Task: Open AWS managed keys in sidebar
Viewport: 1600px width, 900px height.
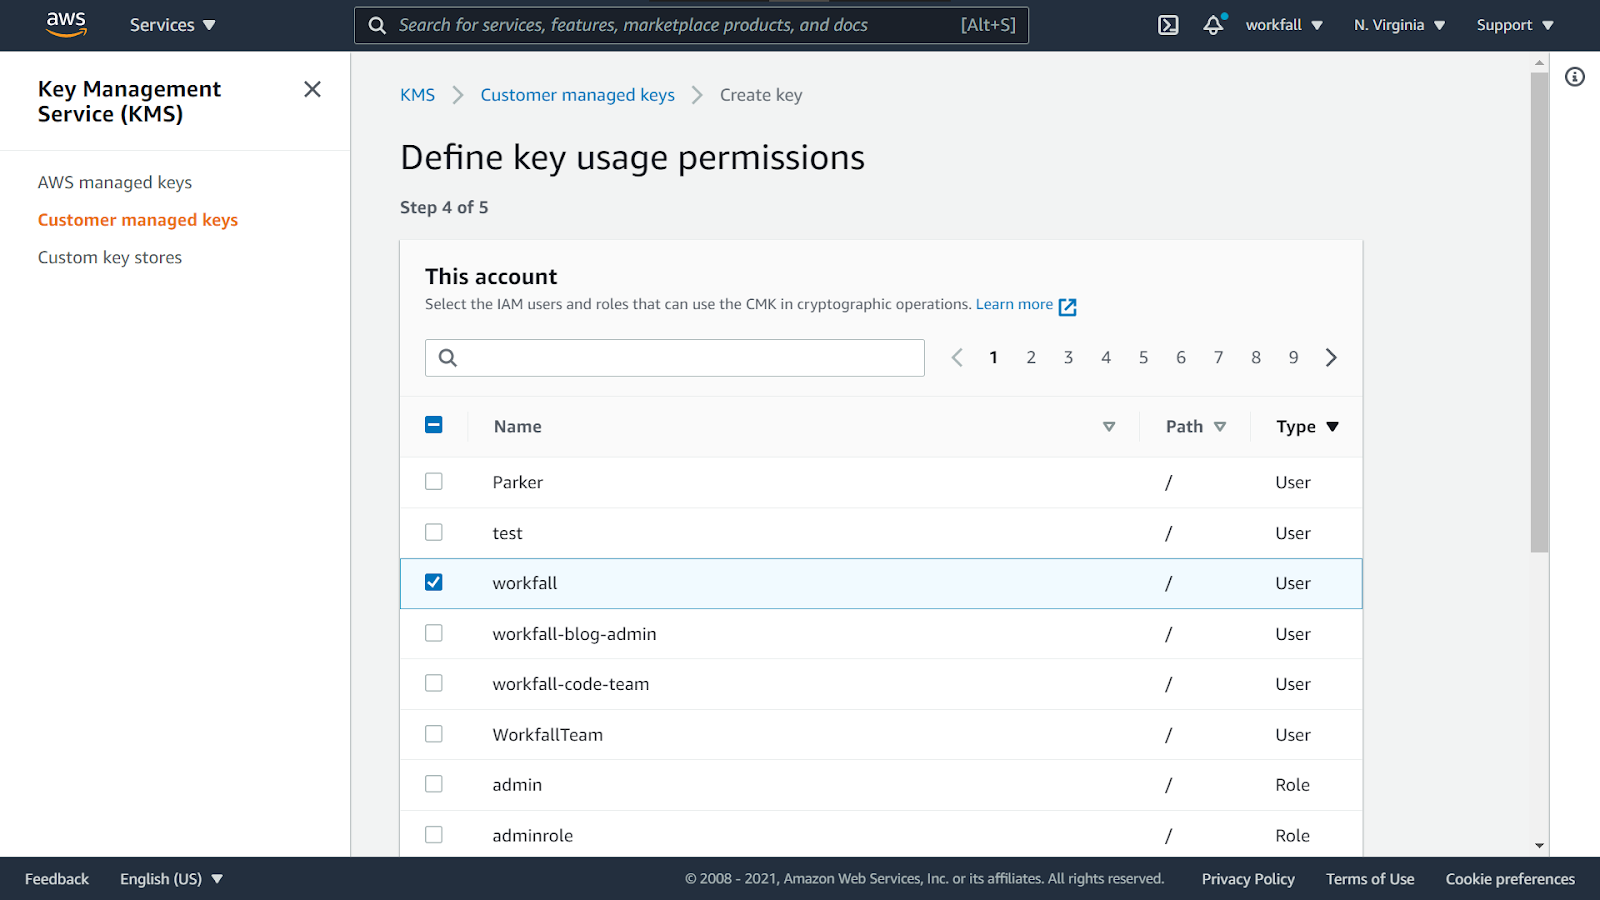Action: coord(115,182)
